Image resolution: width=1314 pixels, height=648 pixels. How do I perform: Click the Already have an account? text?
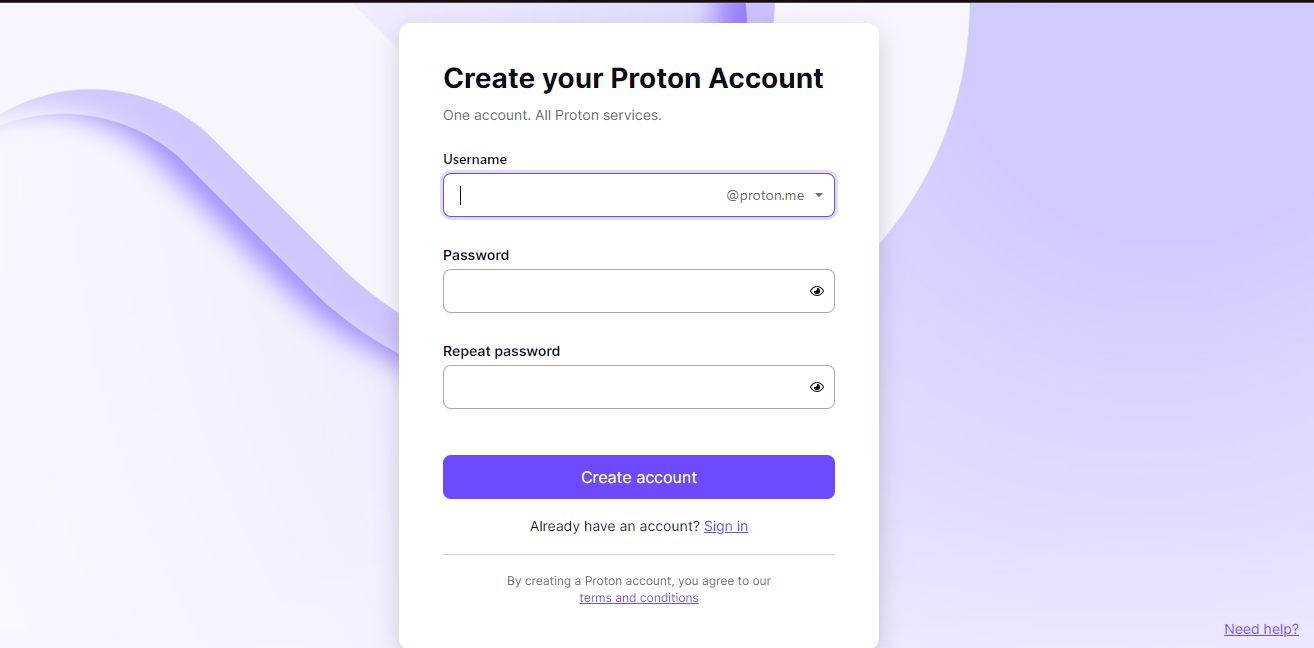pyautogui.click(x=615, y=526)
